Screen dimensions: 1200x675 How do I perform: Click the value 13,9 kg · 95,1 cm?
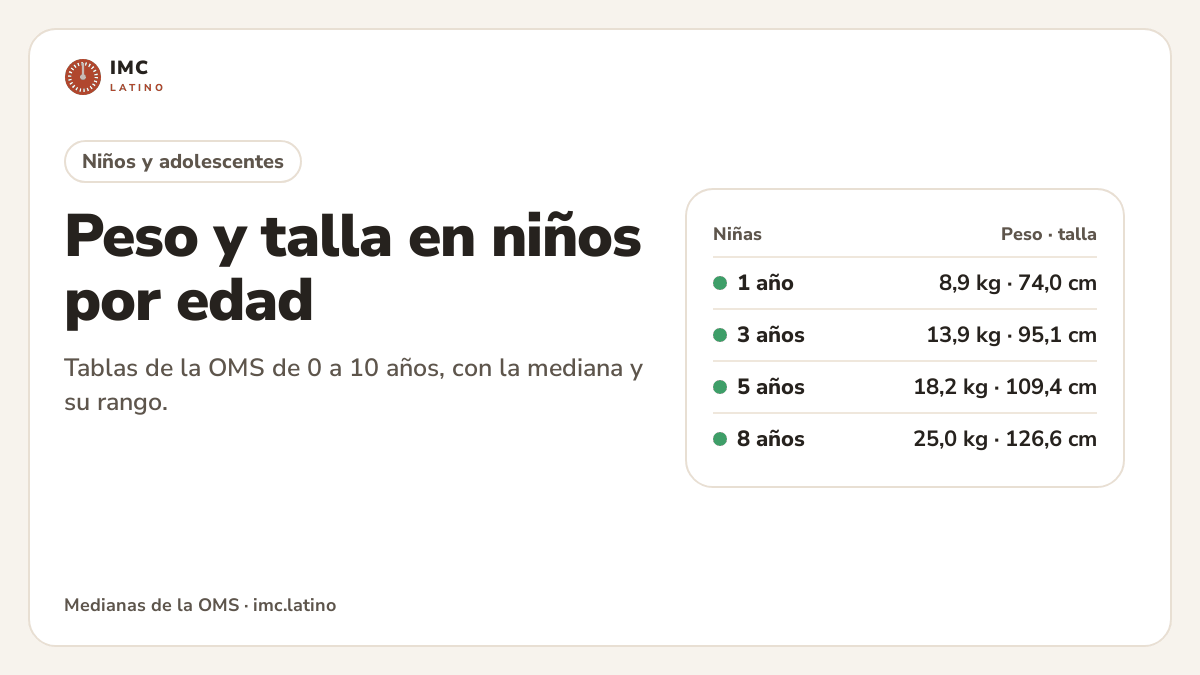1012,335
